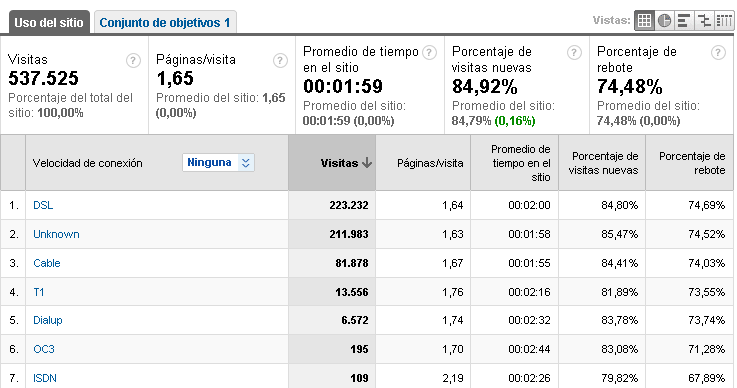The height and width of the screenshot is (388, 737).
Task: Switch to pivot view icon
Action: [723, 21]
